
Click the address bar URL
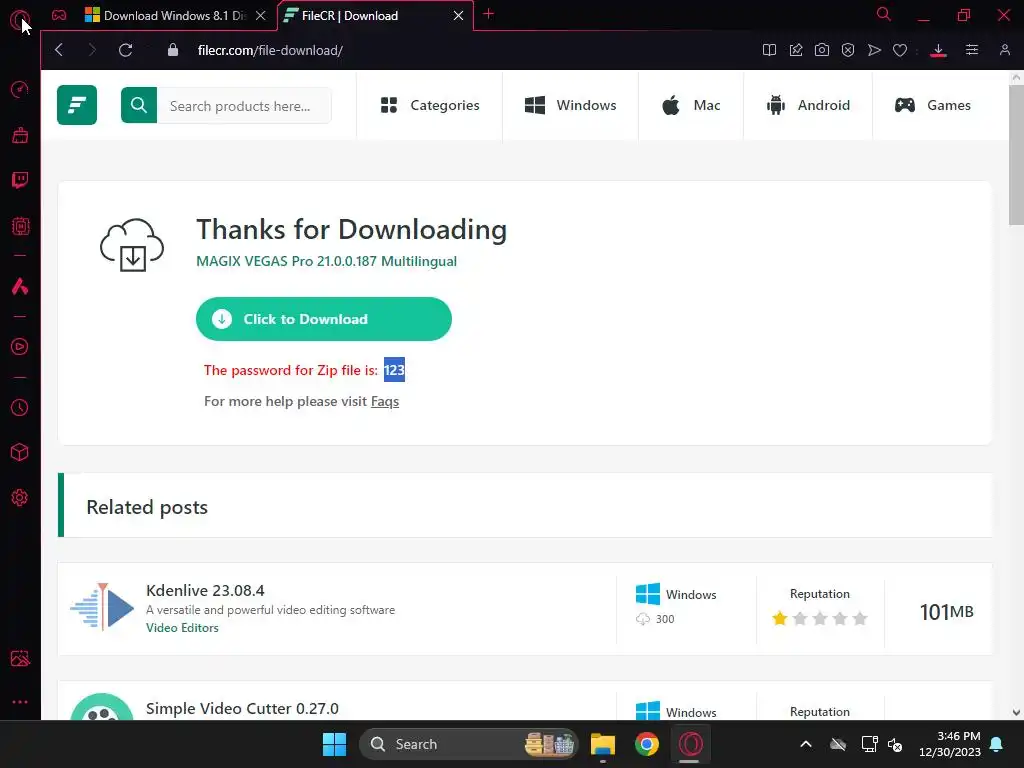click(270, 50)
